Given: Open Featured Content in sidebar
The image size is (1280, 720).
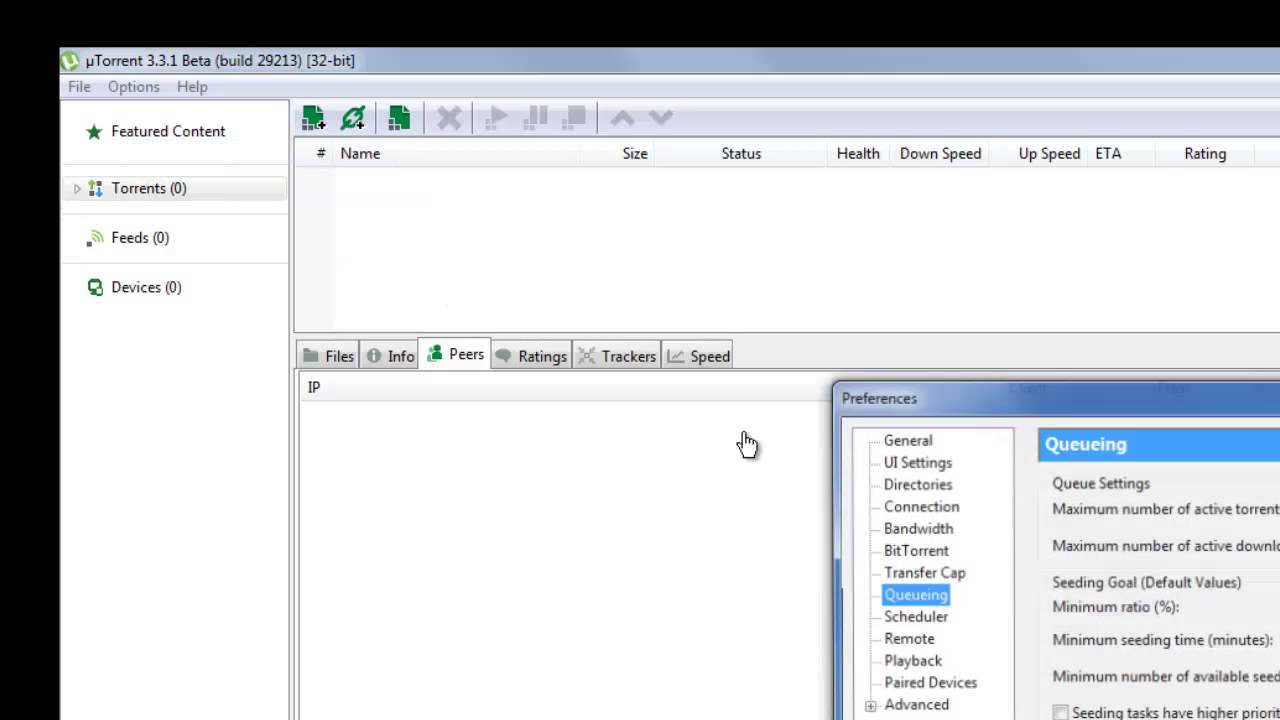Looking at the screenshot, I should point(167,131).
